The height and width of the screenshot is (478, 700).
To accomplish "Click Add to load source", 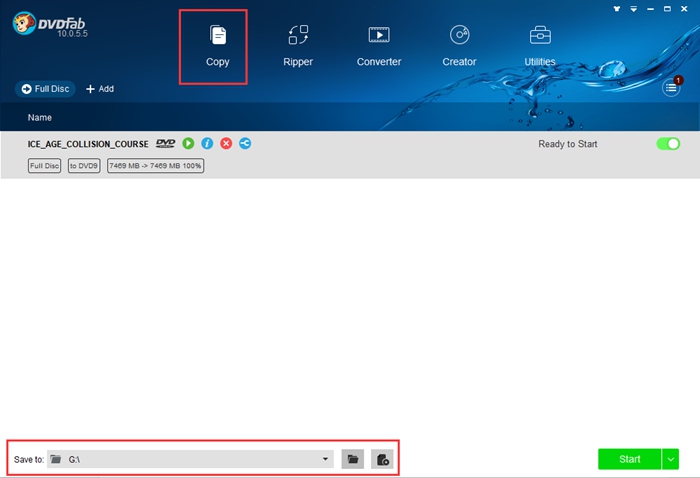I will click(100, 89).
